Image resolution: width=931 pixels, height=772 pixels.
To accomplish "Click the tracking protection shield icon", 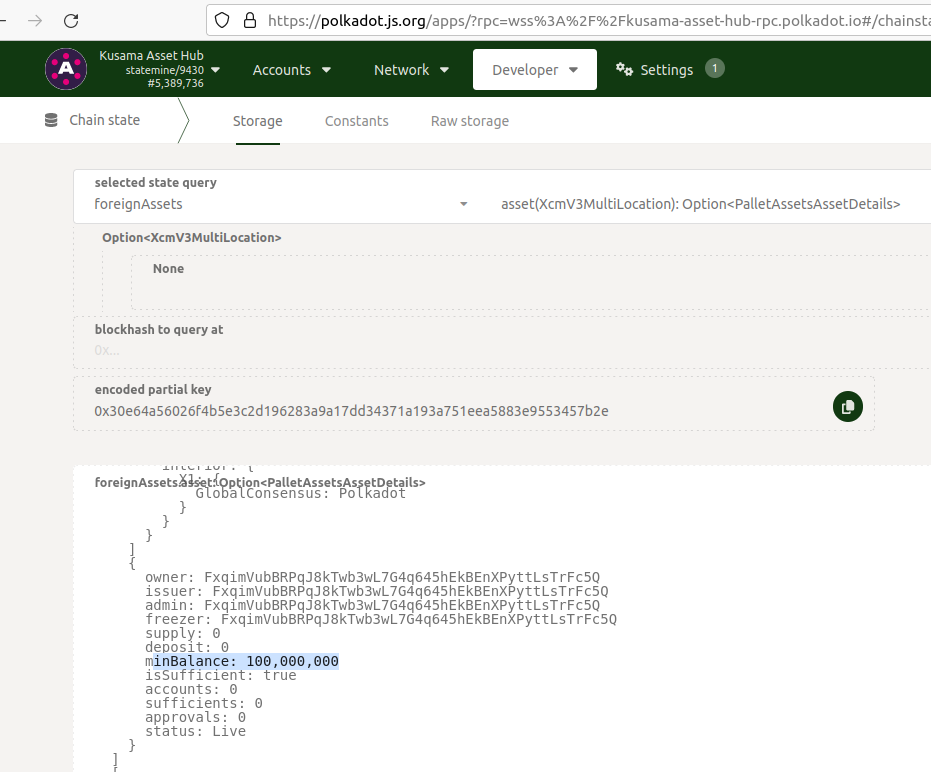I will 222,20.
